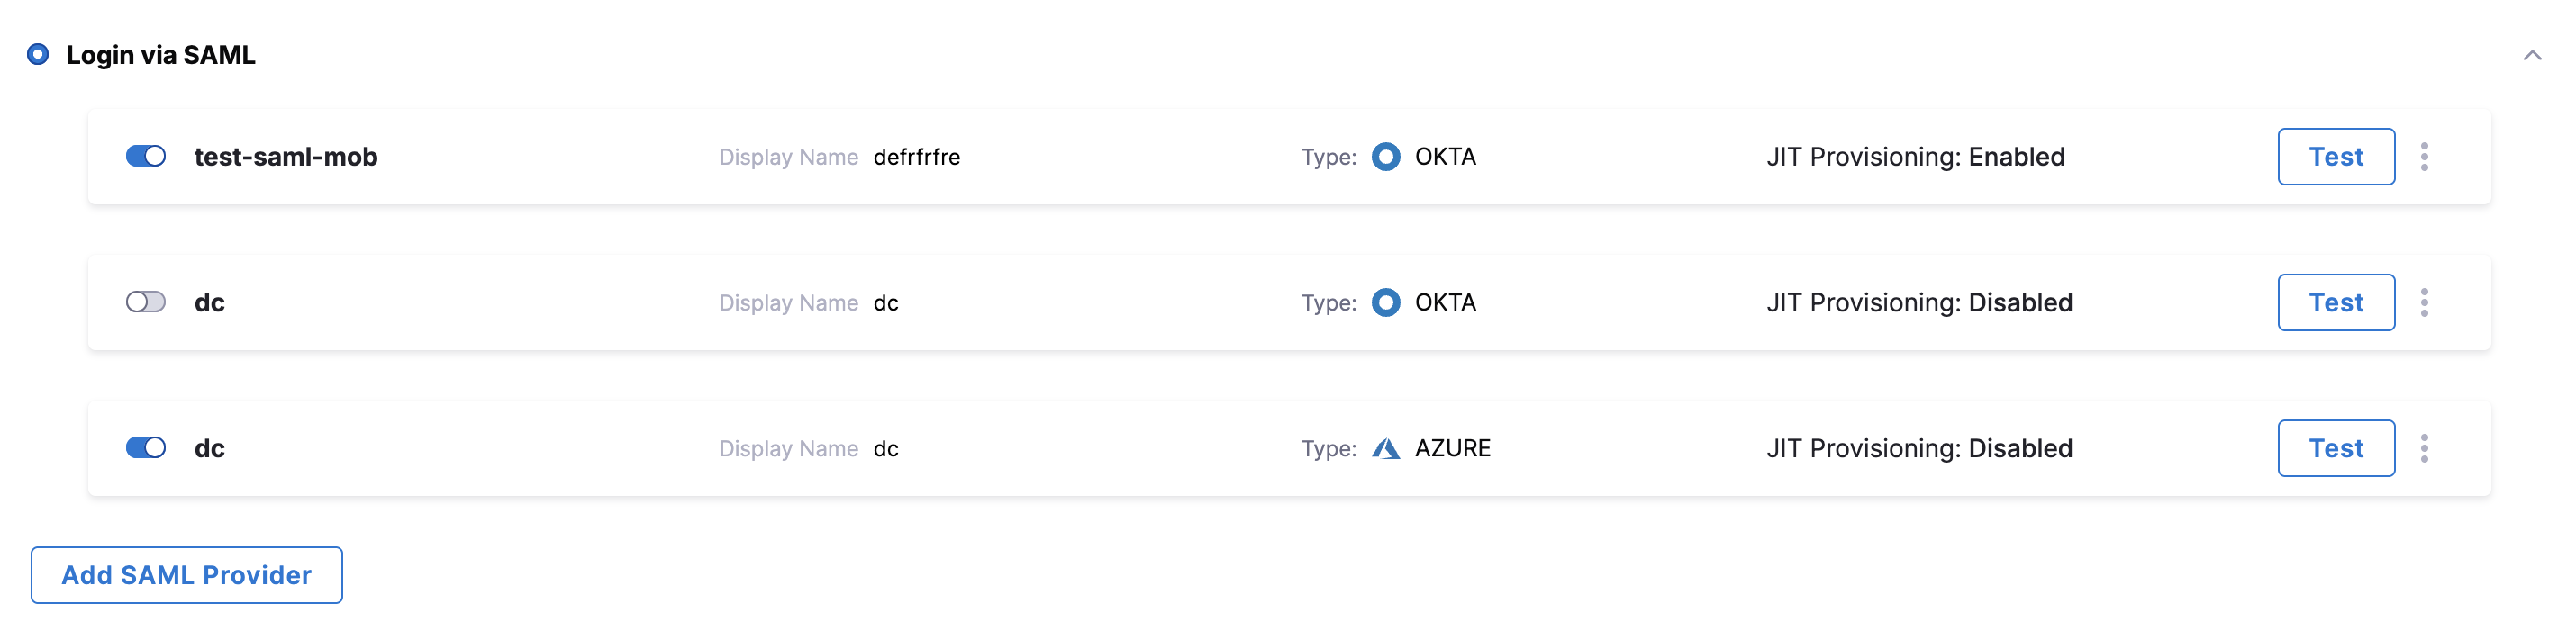Click the Login via SAML heading
The width and height of the screenshot is (2576, 622).
161,55
